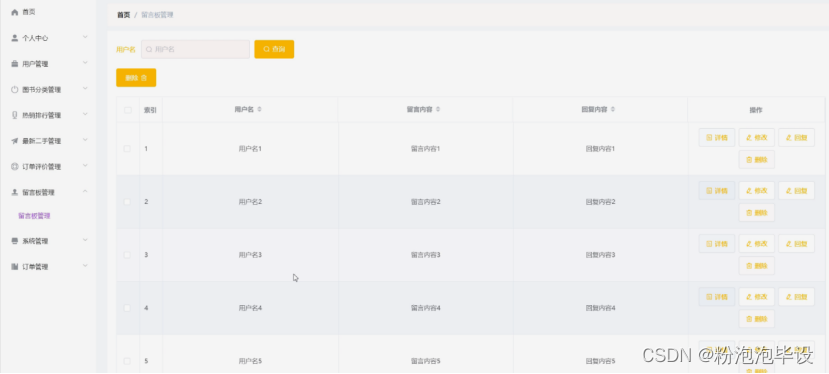Screen dimensions: 829x374
Task: Click 回复 for row 用户名3
Action: click(796, 243)
